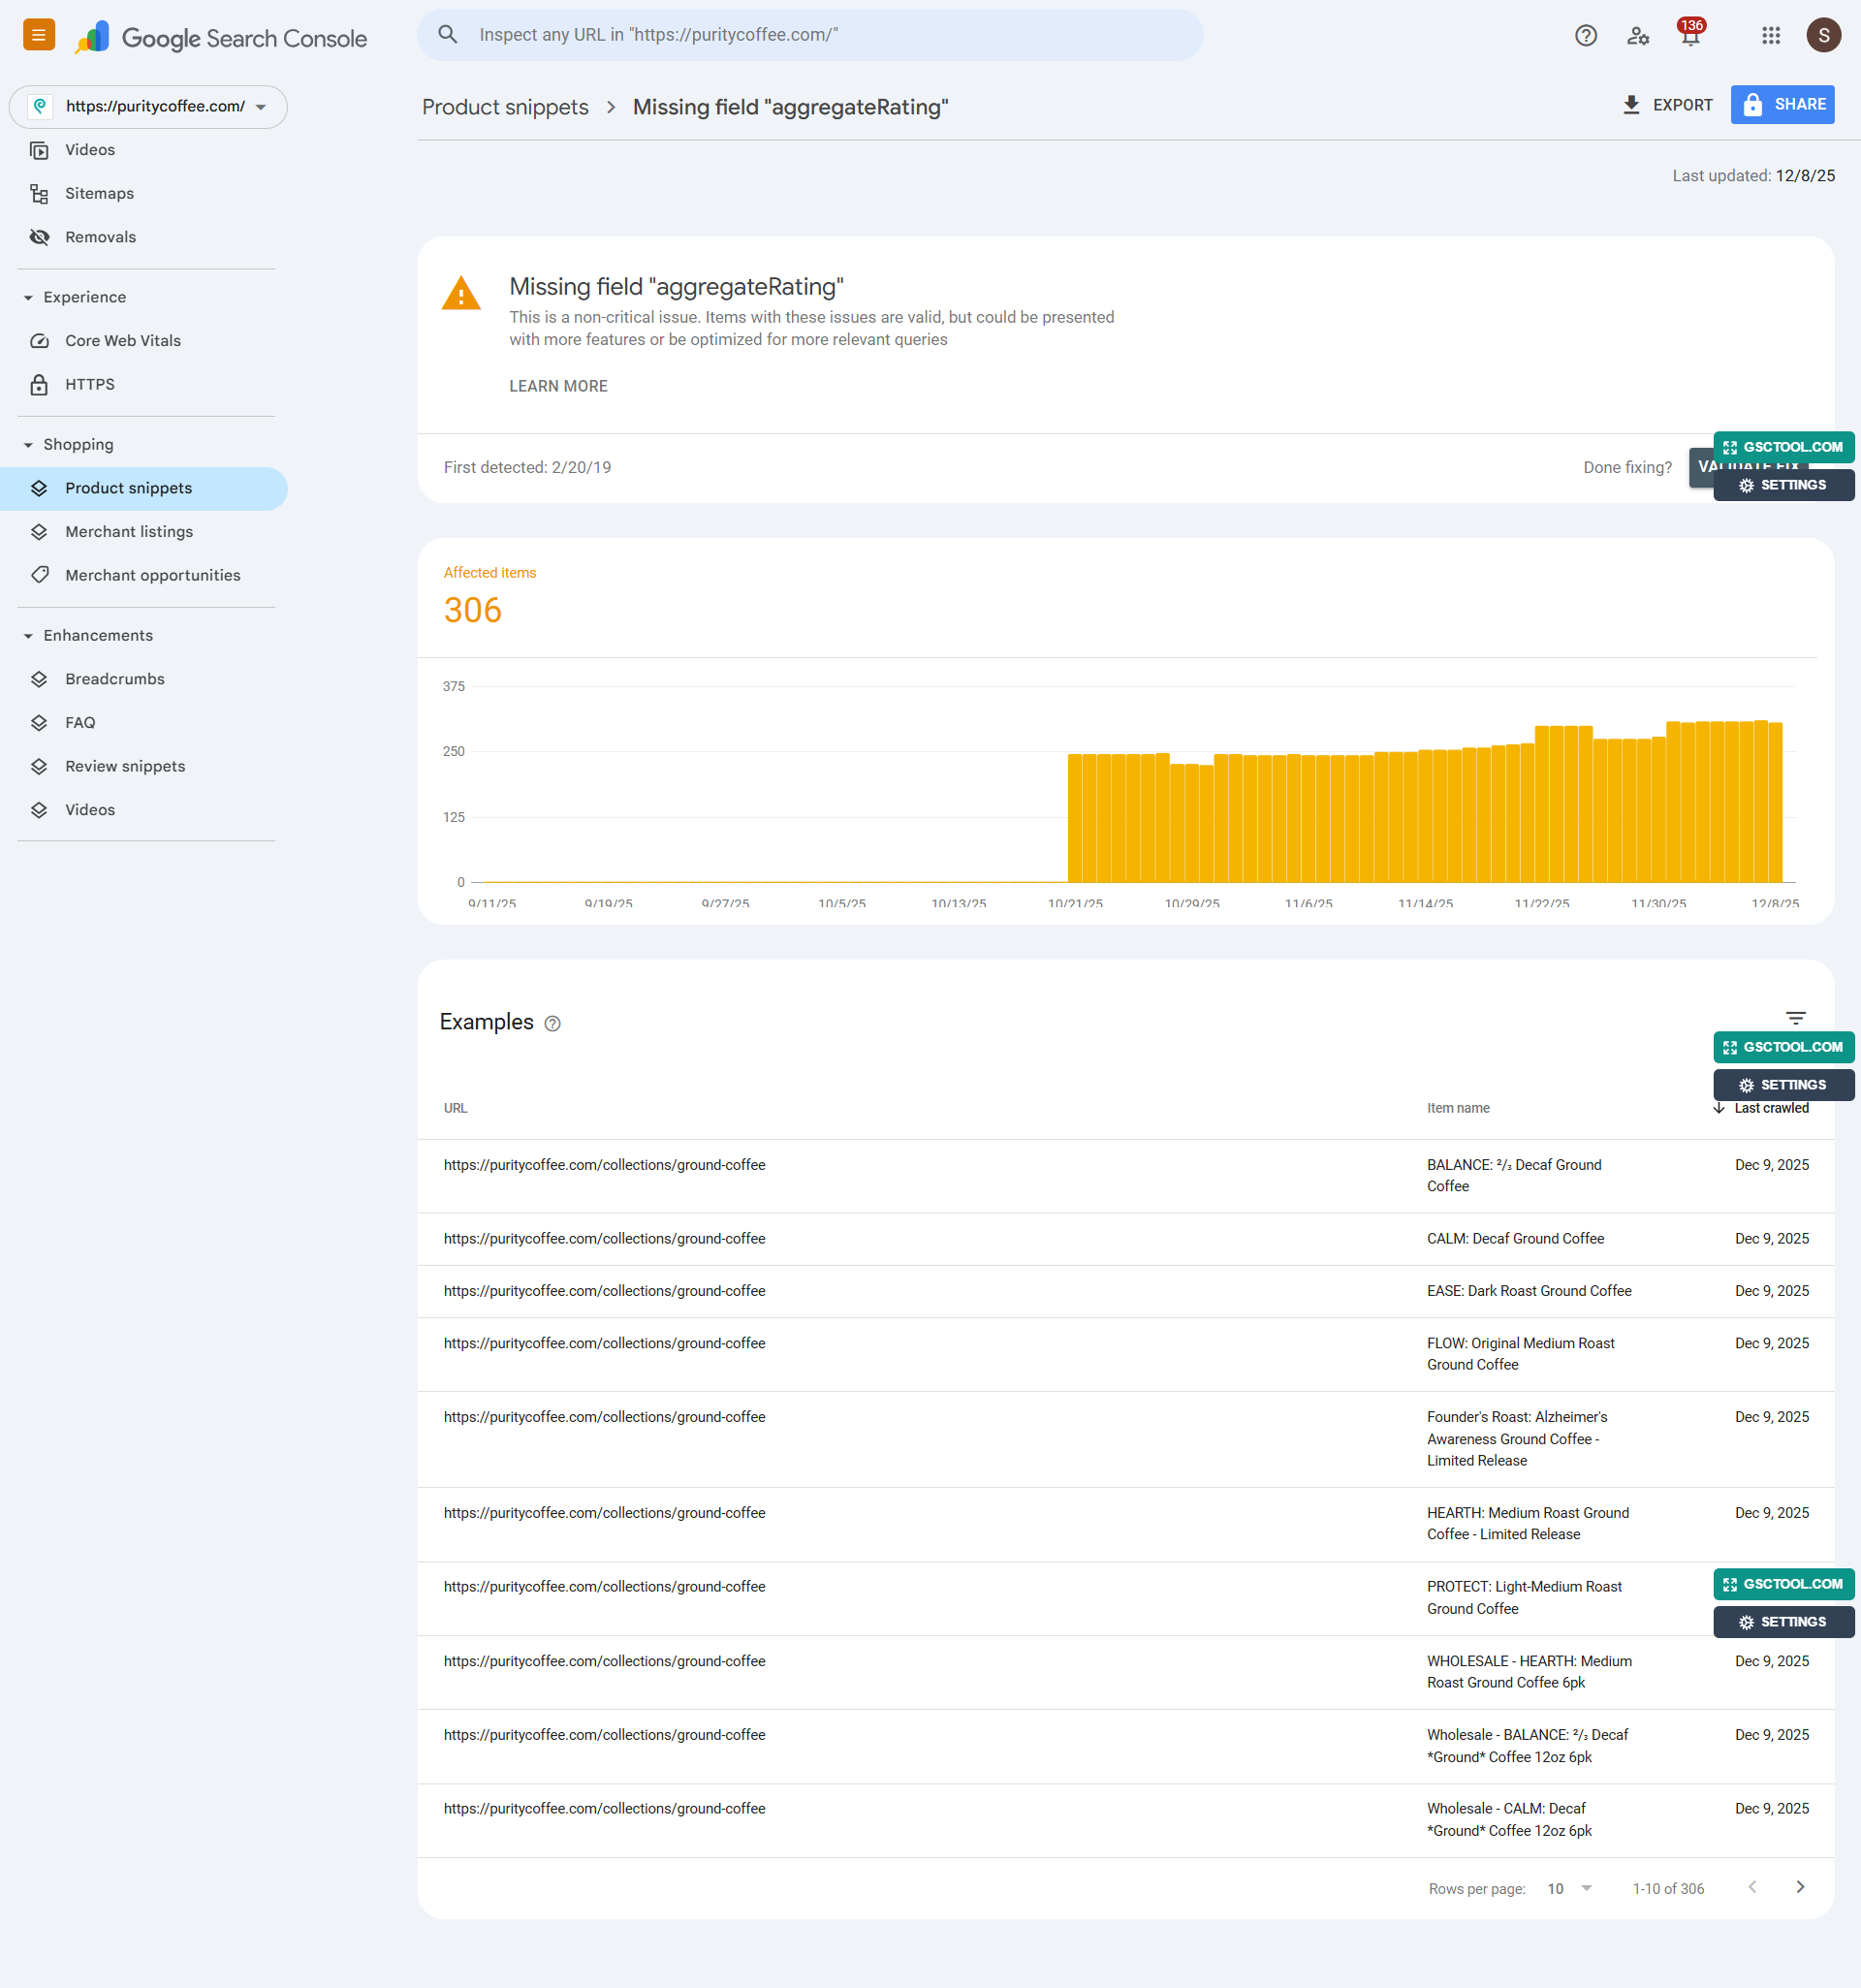Open Core Web Vitals report

pyautogui.click(x=123, y=341)
